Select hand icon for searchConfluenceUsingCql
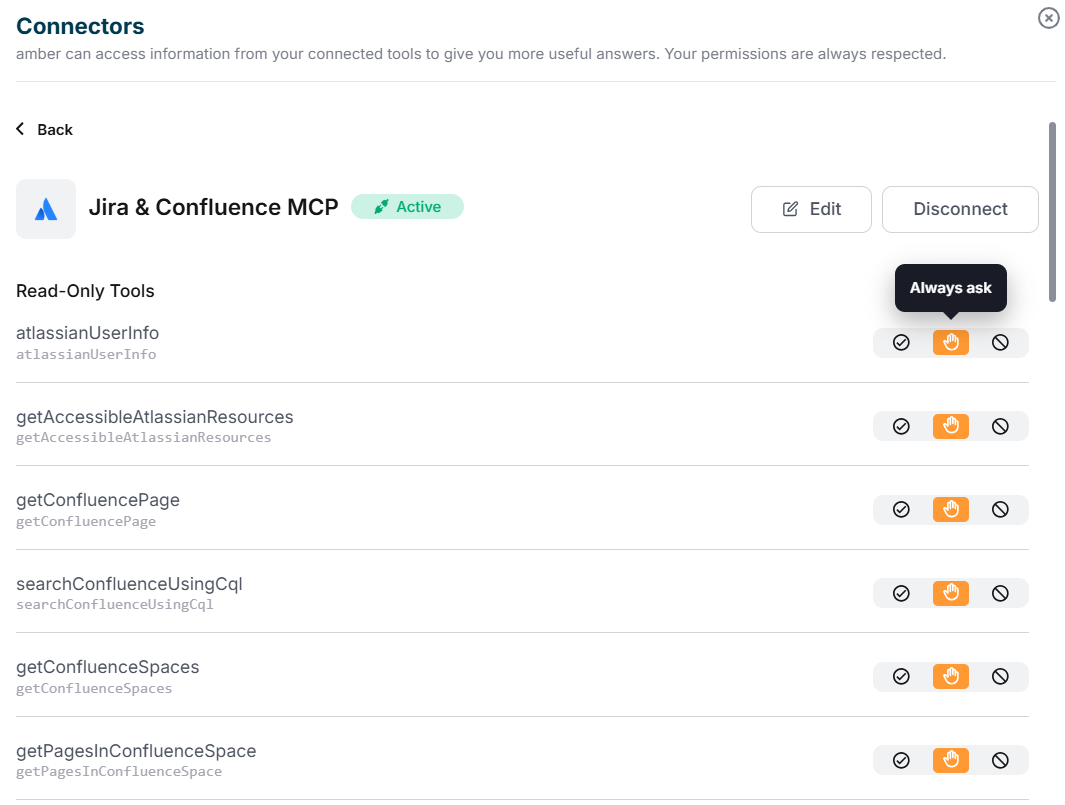This screenshot has width=1065, height=805. [x=950, y=593]
